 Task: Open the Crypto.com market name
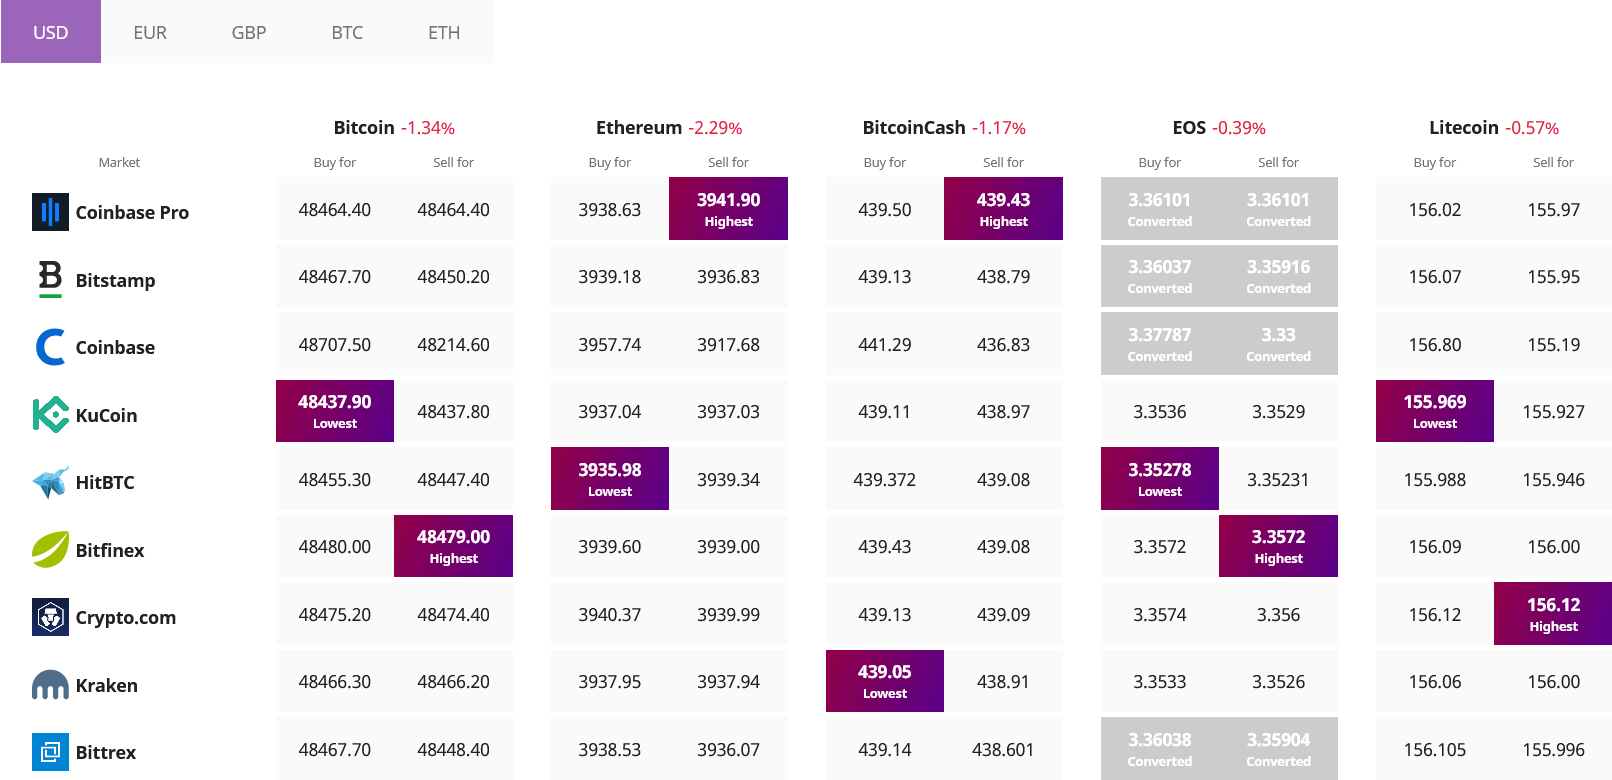point(126,617)
